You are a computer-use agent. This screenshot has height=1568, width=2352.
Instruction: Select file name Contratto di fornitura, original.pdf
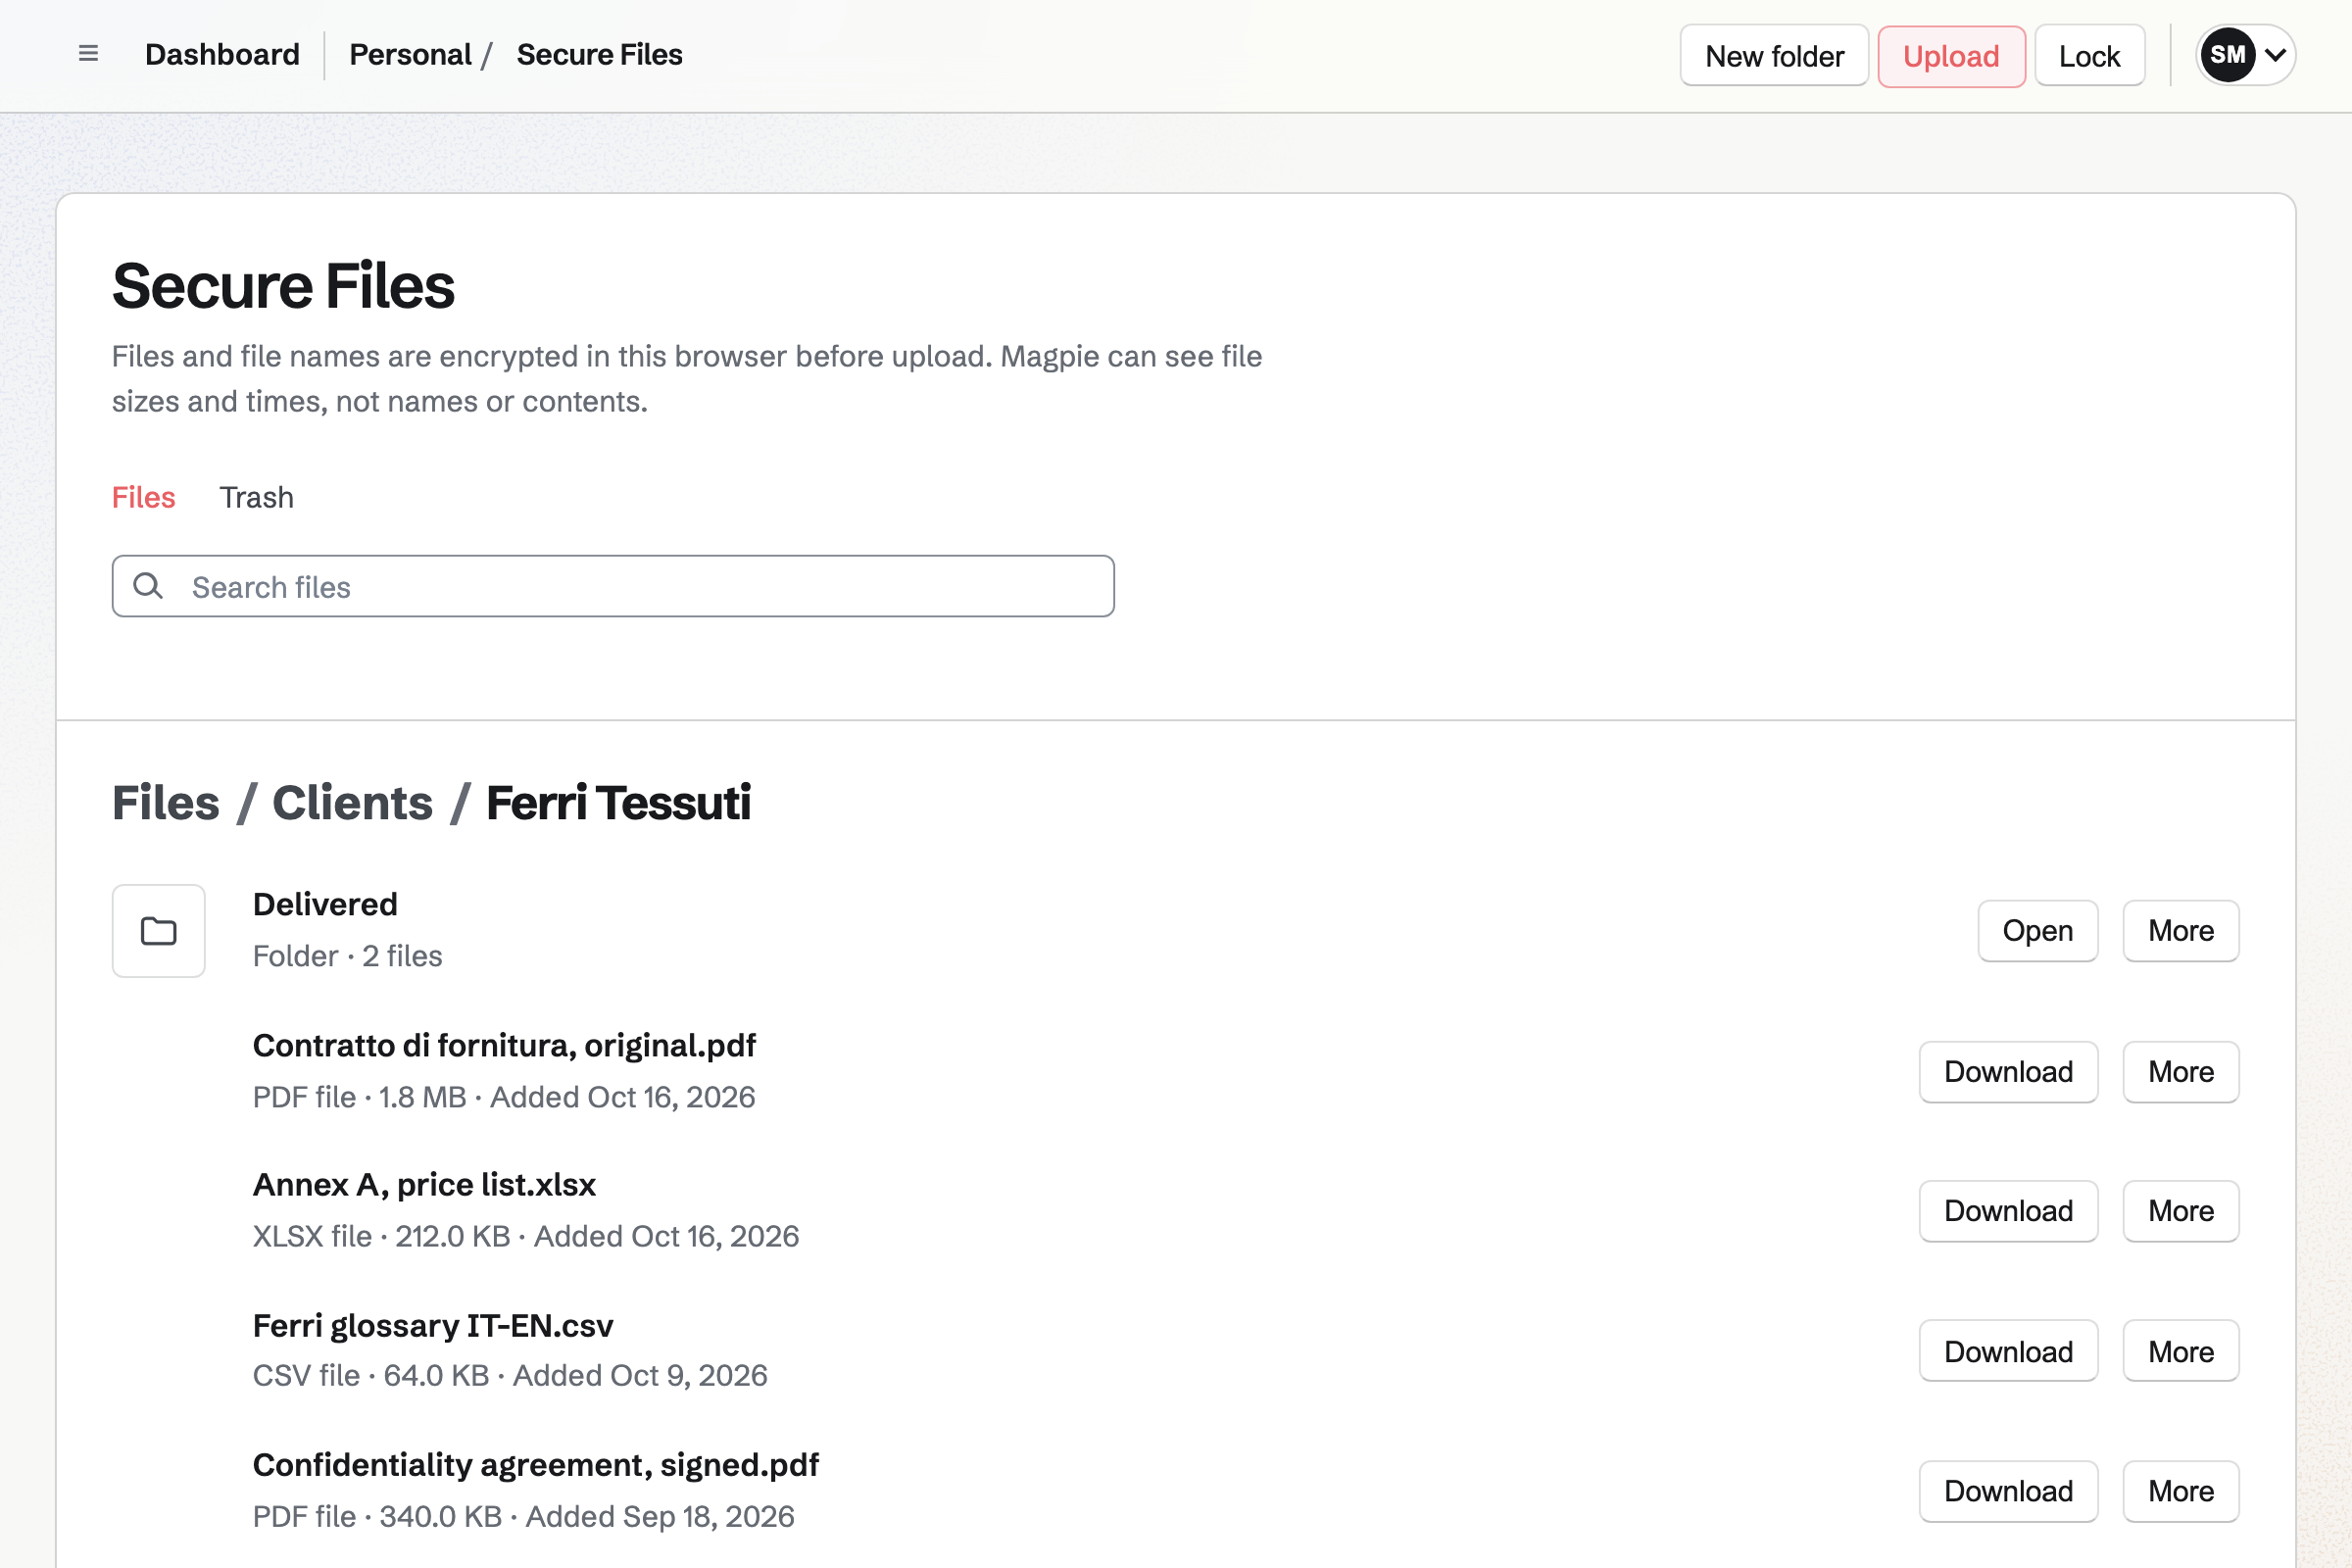point(504,1046)
